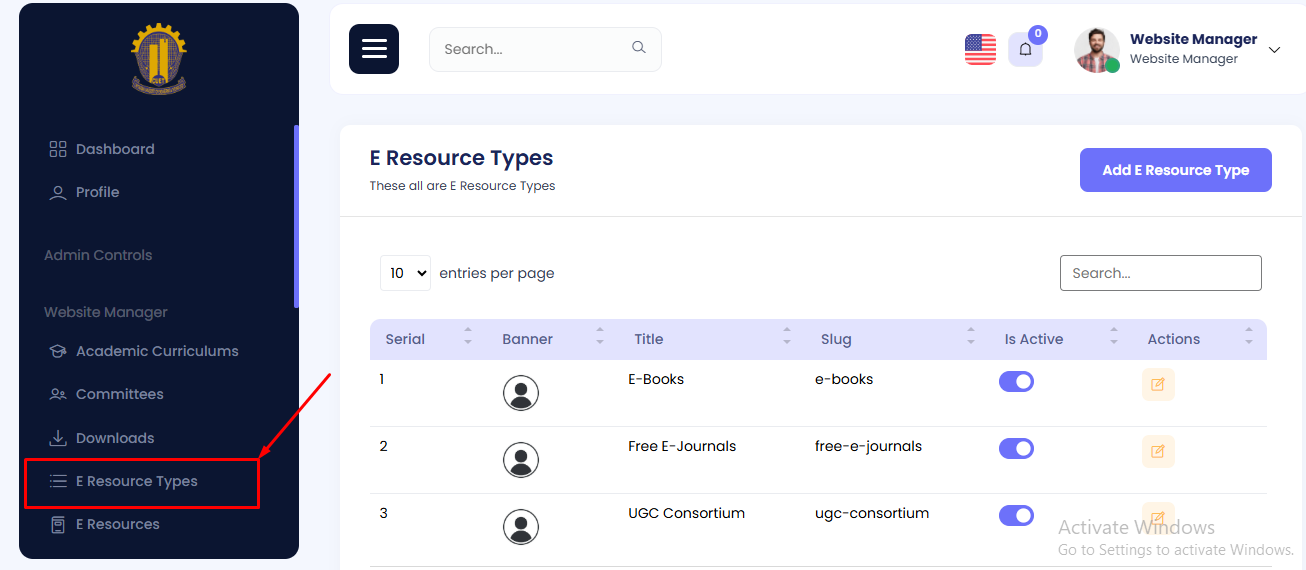Go to Academic Curriculums in sidebar
This screenshot has width=1306, height=570.
157,351
